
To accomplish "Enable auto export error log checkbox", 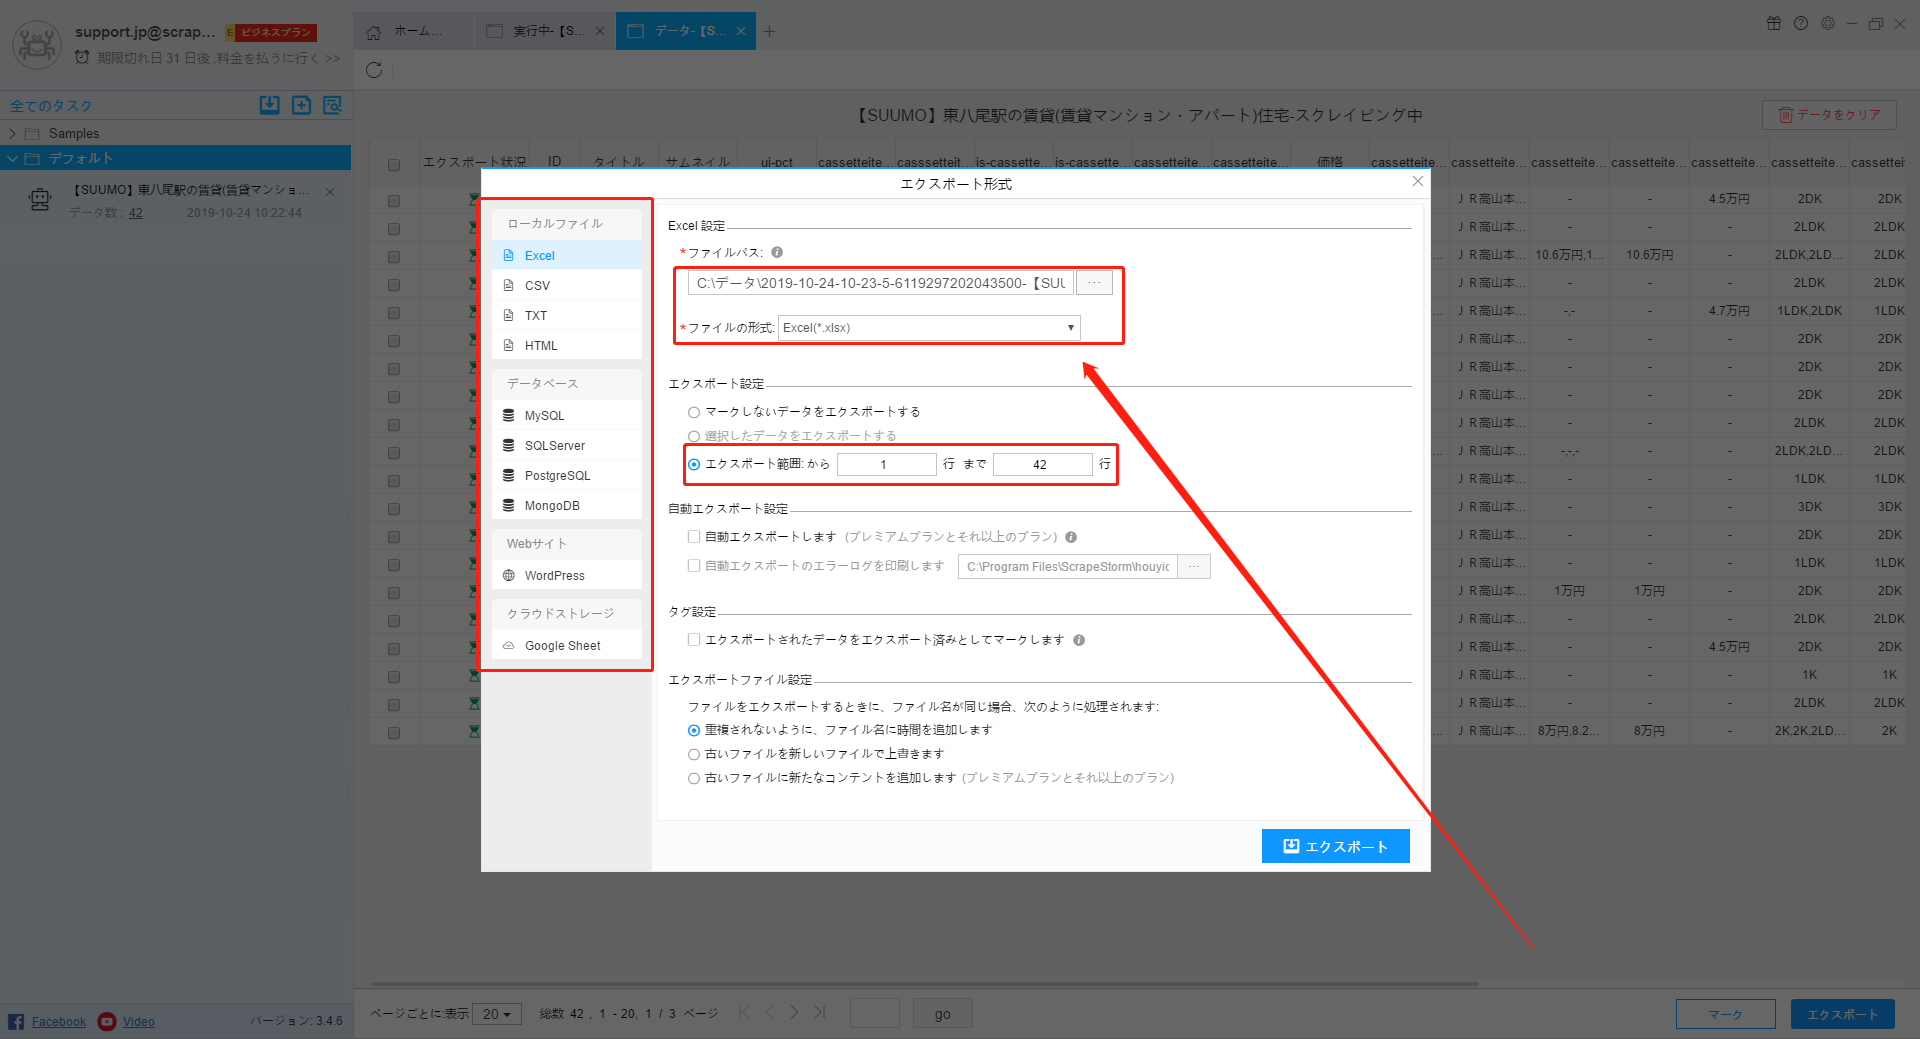I will click(x=694, y=566).
